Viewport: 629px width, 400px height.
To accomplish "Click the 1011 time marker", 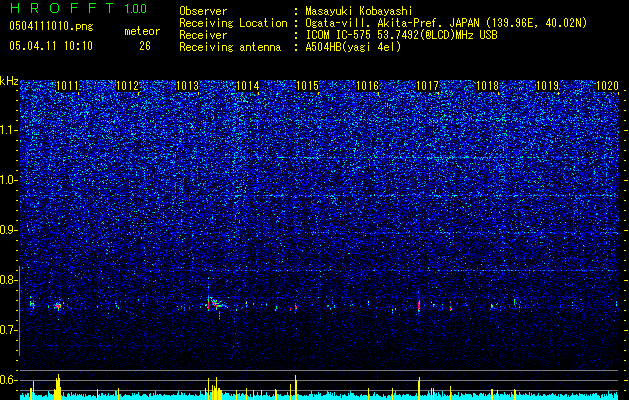I will pos(68,86).
